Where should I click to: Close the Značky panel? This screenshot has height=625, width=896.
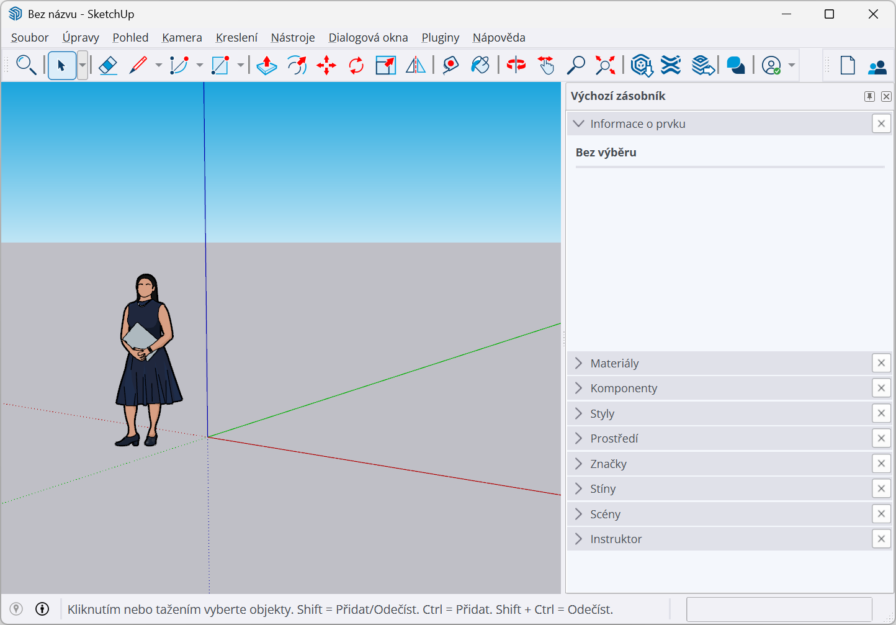pyautogui.click(x=881, y=463)
